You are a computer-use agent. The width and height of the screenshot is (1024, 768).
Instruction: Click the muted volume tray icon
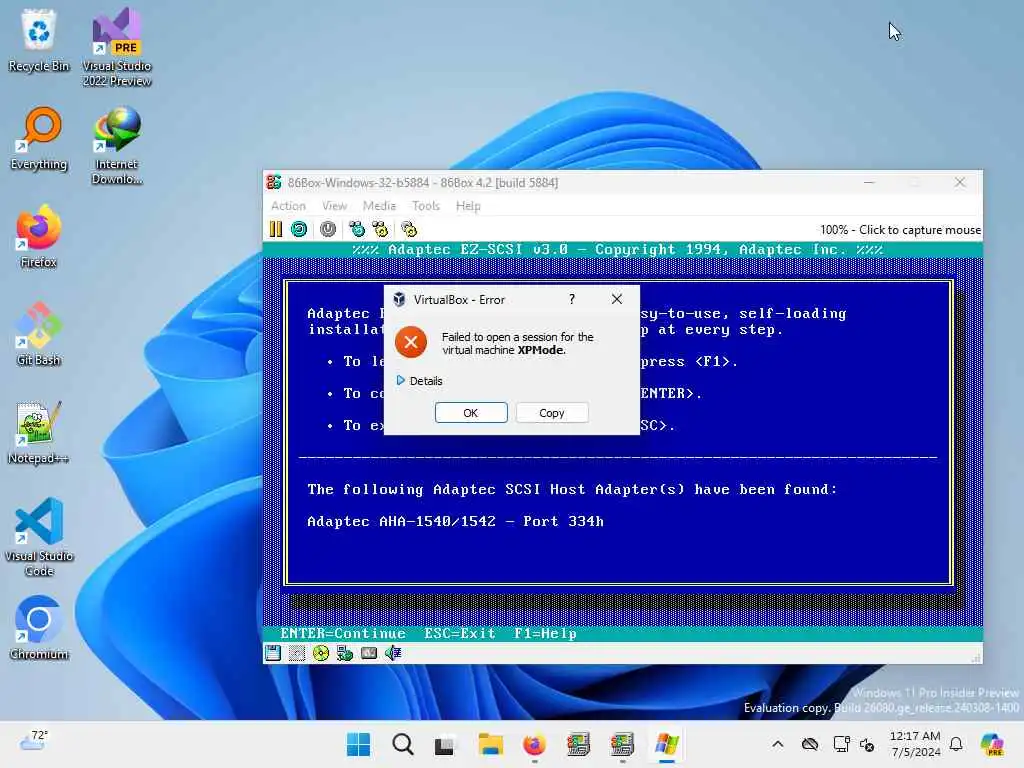coord(867,744)
